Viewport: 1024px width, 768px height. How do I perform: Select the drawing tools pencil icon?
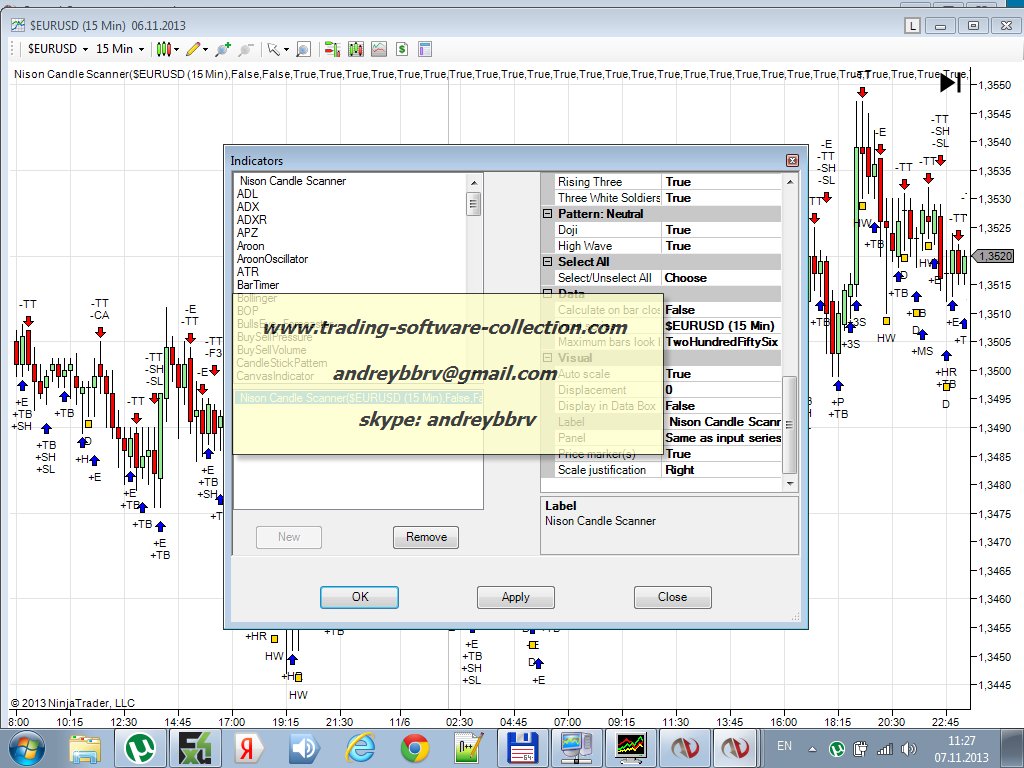(x=194, y=48)
